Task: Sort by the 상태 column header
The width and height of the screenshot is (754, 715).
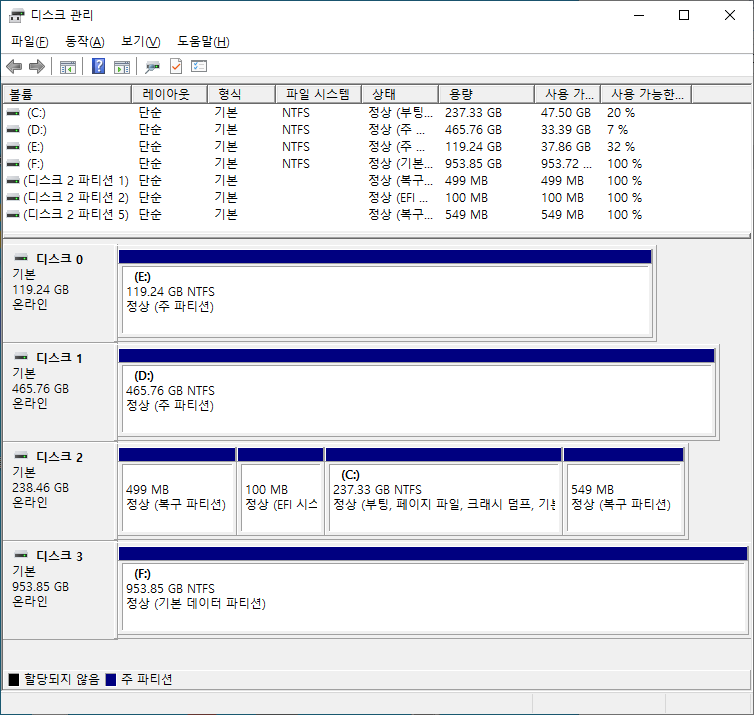Action: click(400, 94)
